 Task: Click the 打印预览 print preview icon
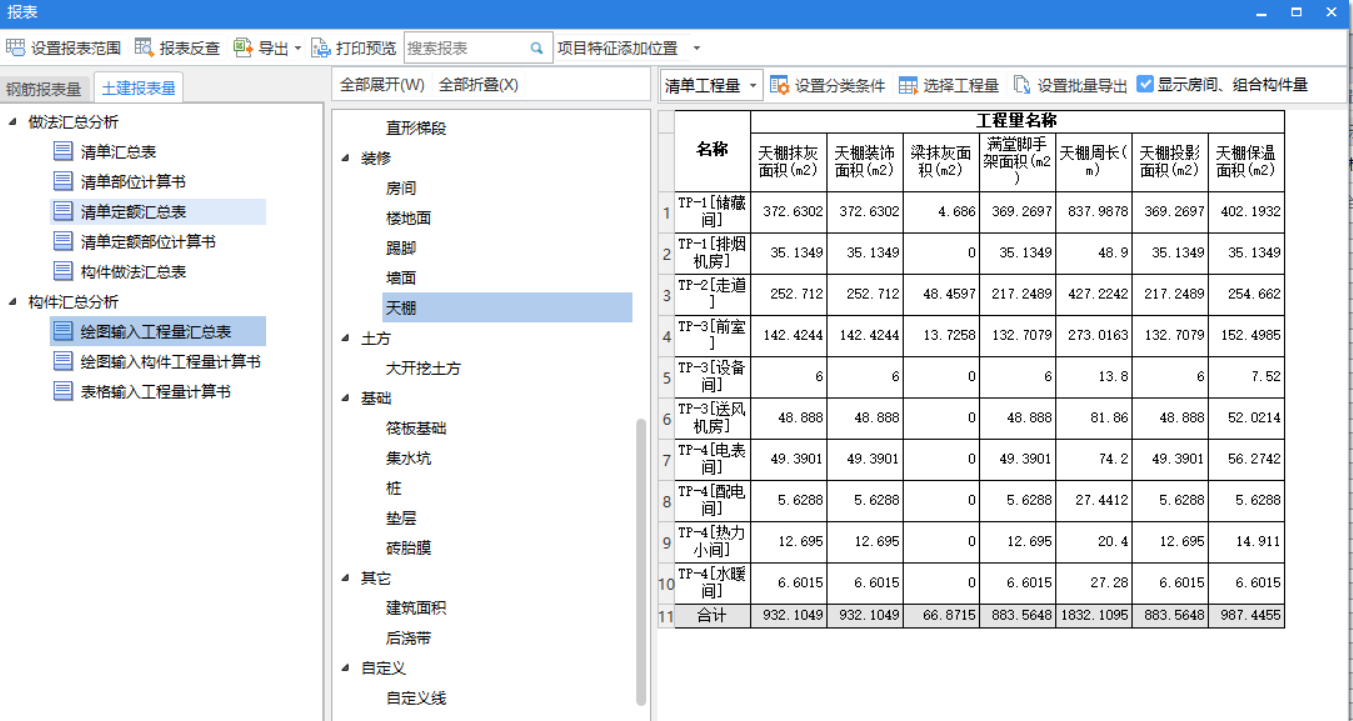(320, 47)
